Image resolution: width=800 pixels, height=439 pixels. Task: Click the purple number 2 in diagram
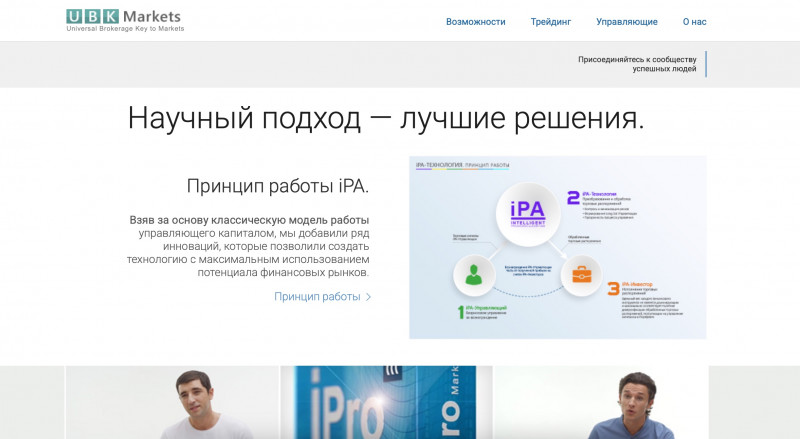point(573,198)
